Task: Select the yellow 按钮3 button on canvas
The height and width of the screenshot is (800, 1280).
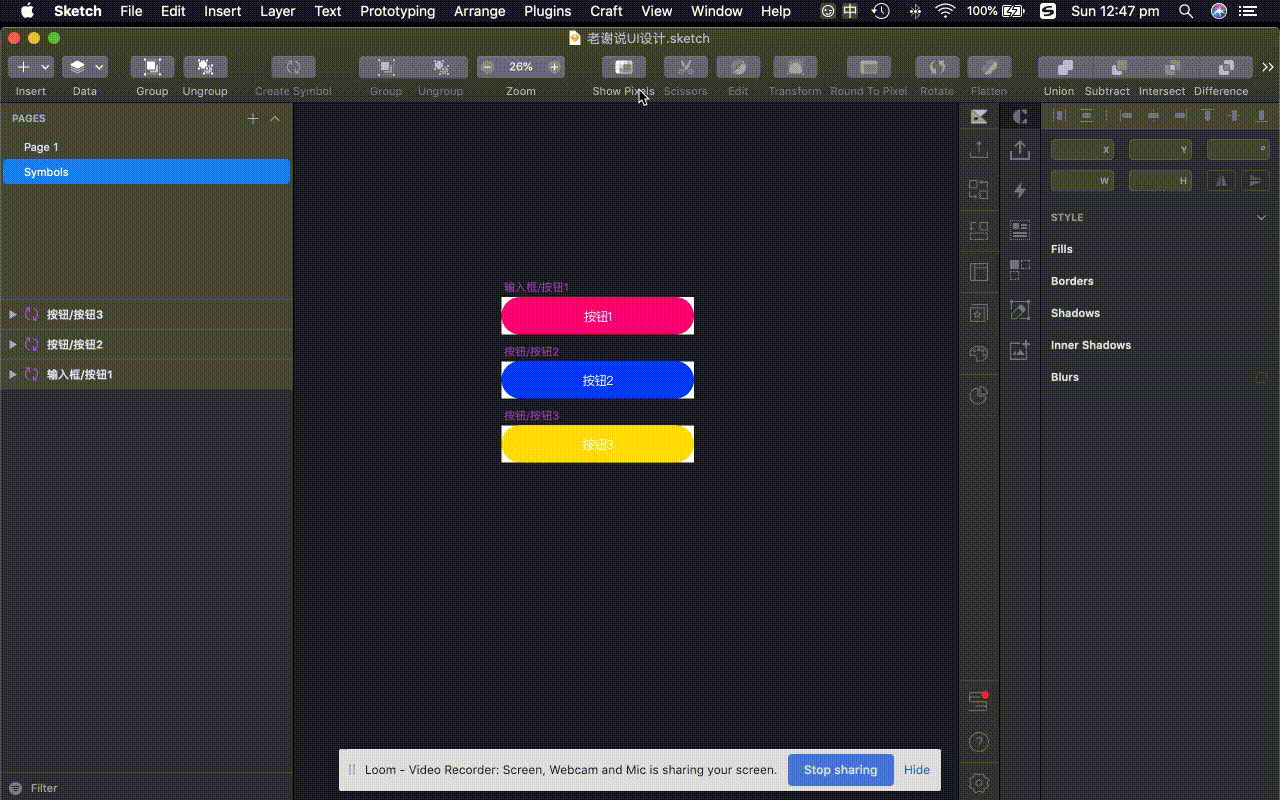Action: (x=597, y=444)
